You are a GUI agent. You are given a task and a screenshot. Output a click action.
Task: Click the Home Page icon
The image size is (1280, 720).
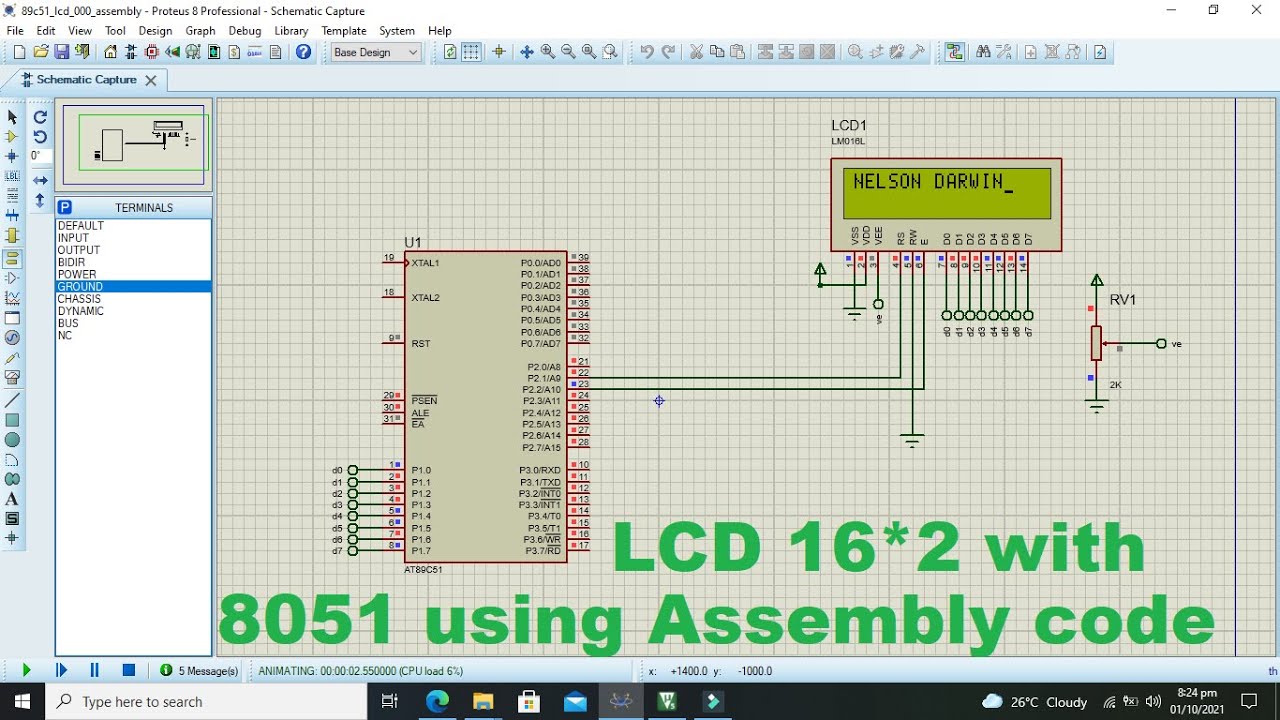111,52
